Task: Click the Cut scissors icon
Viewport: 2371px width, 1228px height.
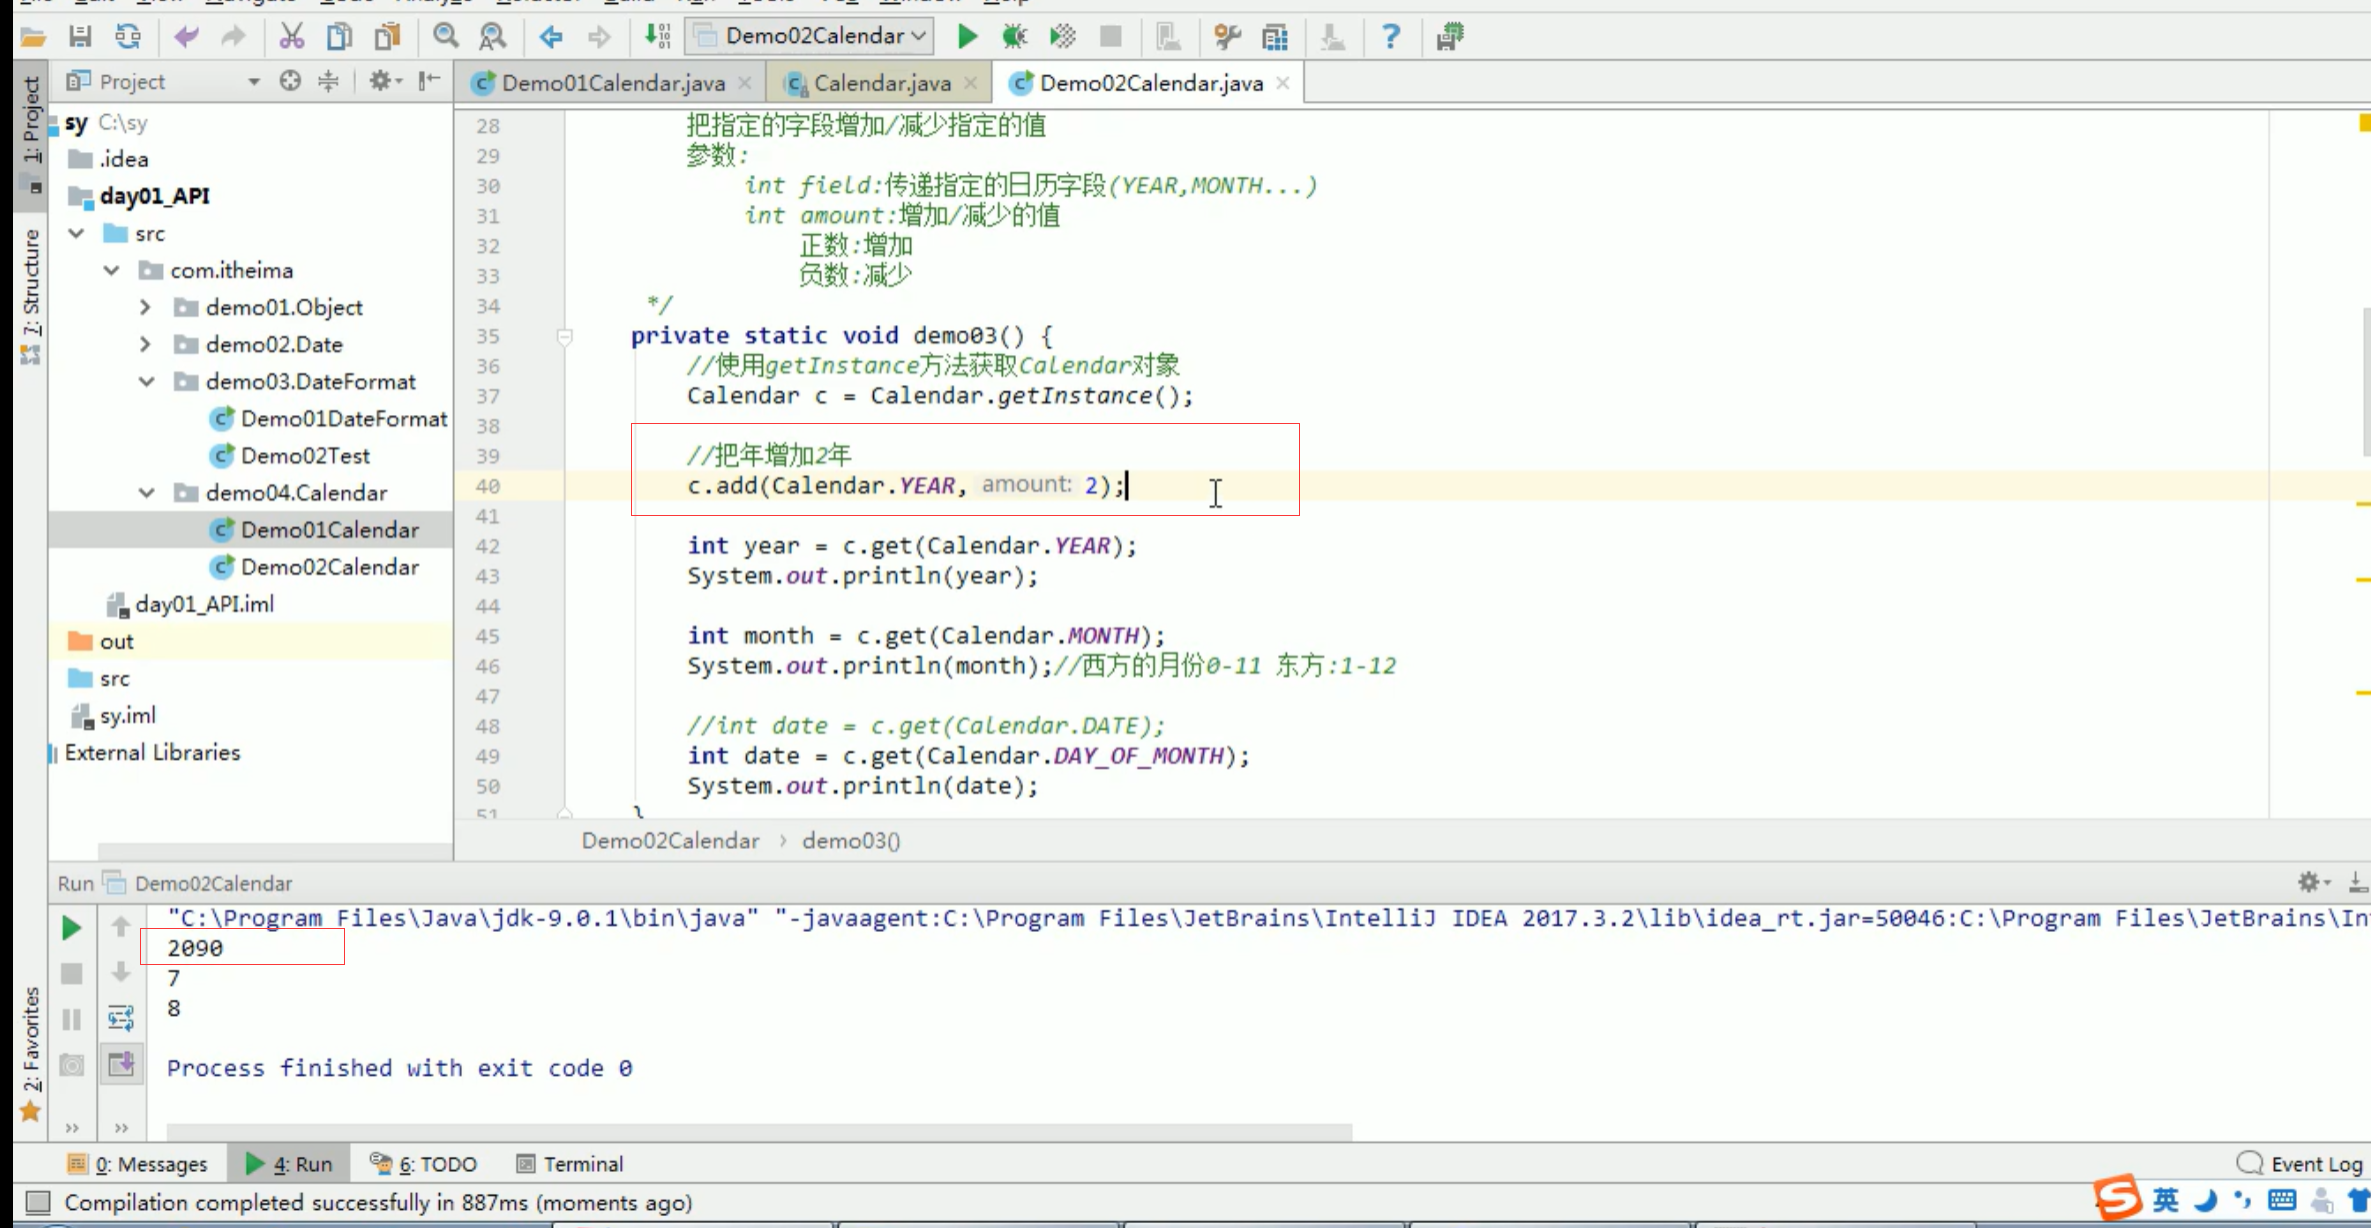Action: pyautogui.click(x=291, y=37)
